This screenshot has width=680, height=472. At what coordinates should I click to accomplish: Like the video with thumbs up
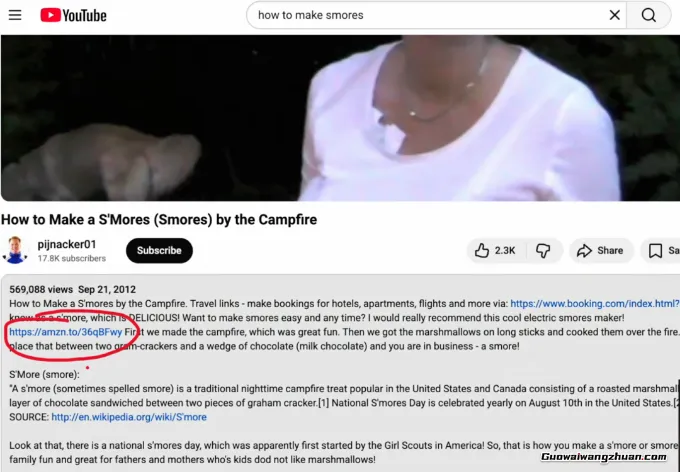496,250
